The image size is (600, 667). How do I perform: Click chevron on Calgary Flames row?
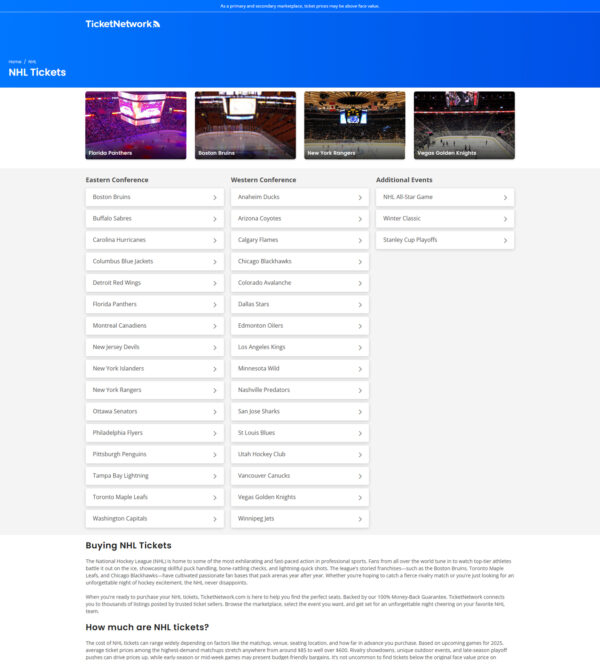[360, 240]
